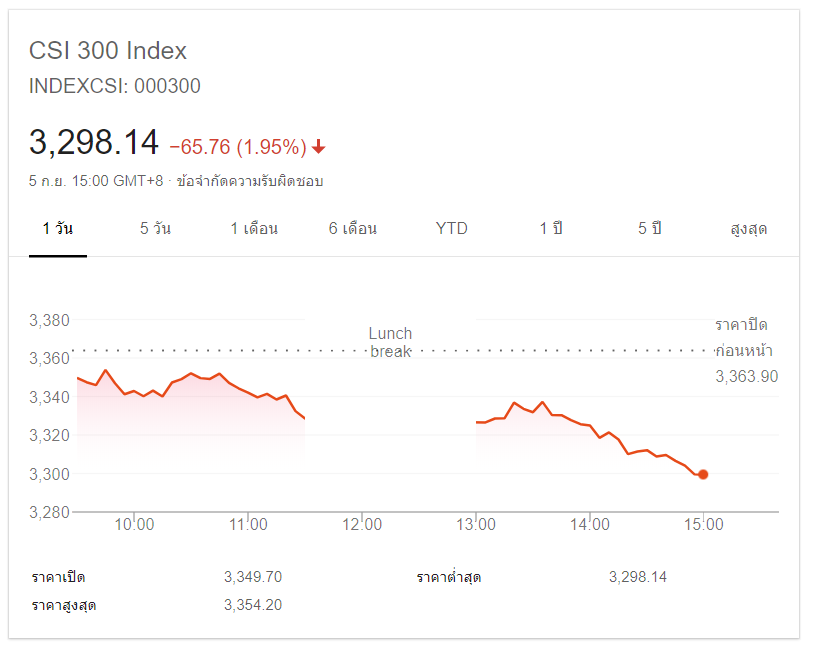This screenshot has height=654, width=813.
Task: Click the red end-point dot on chart
Action: coord(703,474)
